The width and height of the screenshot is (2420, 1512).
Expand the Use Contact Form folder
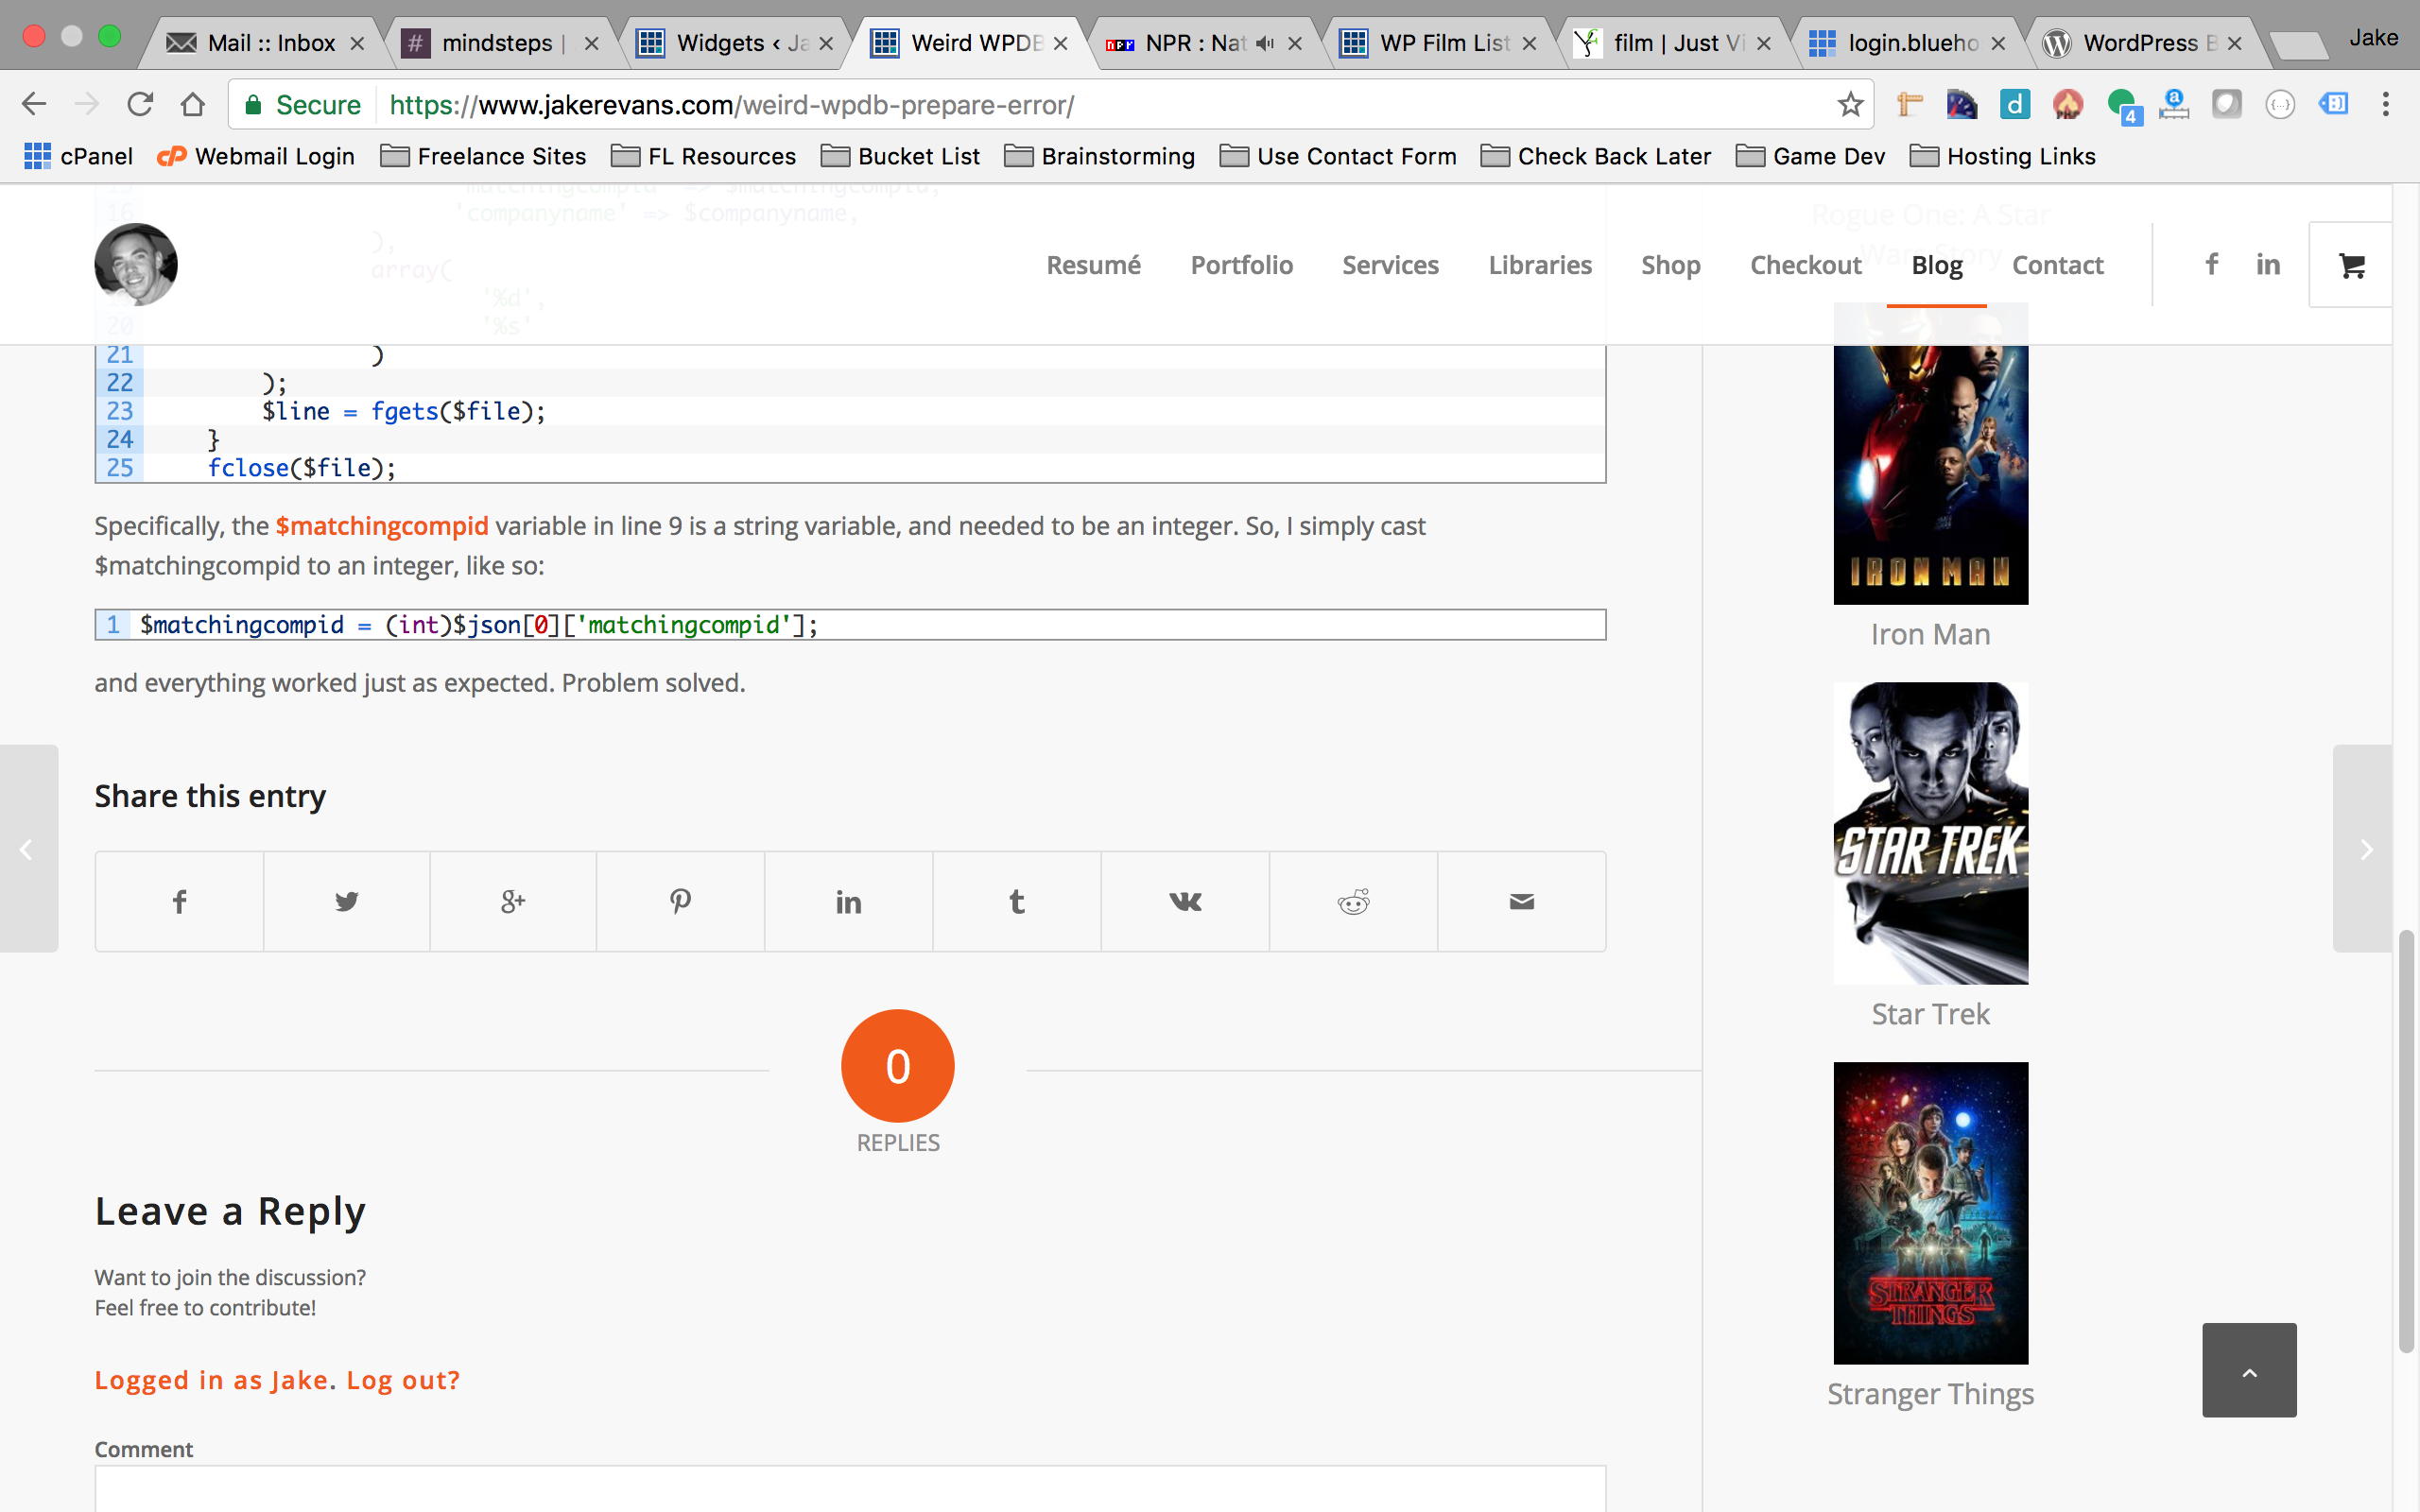point(1338,156)
